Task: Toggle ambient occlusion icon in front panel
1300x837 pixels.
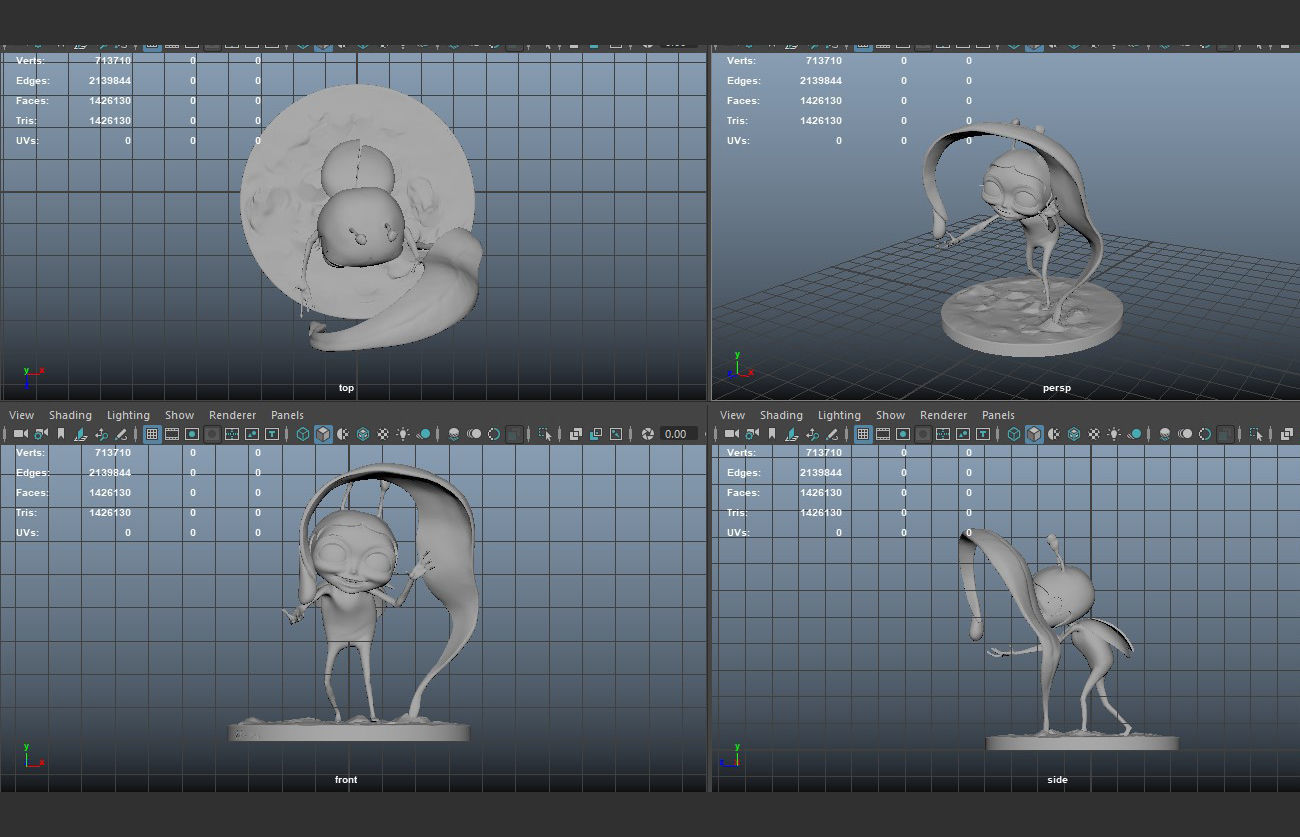Action: 453,434
